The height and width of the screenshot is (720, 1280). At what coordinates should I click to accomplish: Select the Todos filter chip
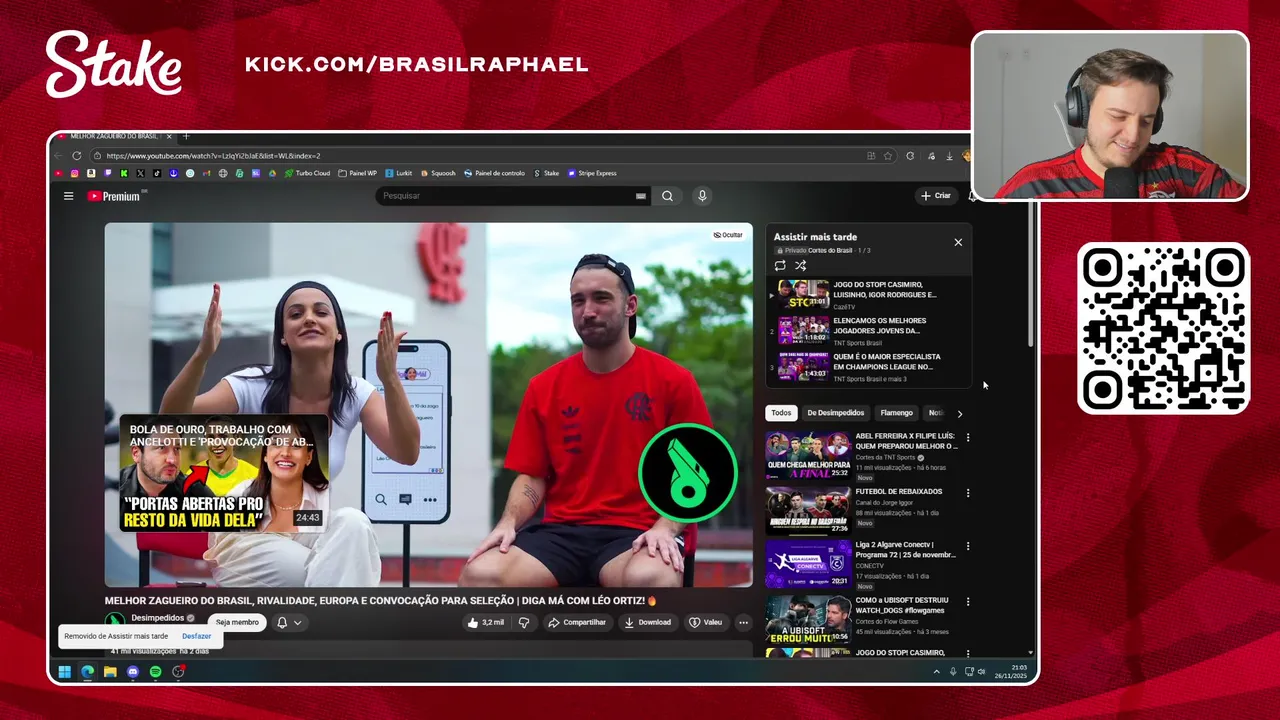pos(781,413)
